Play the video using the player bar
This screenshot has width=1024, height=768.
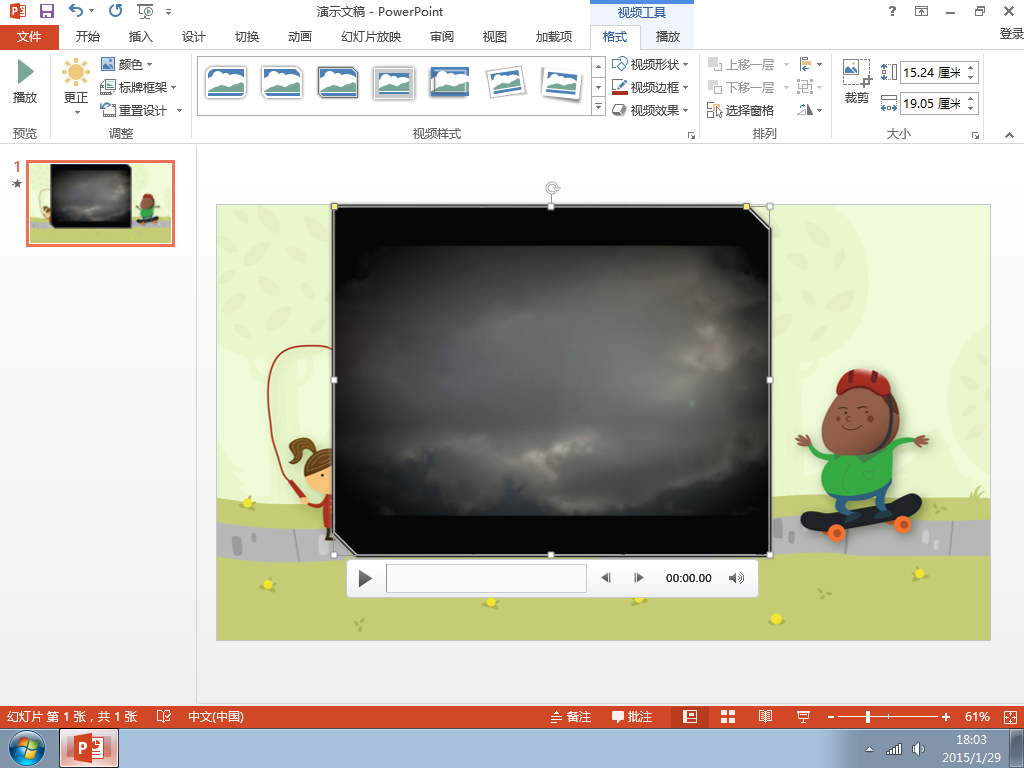click(366, 578)
